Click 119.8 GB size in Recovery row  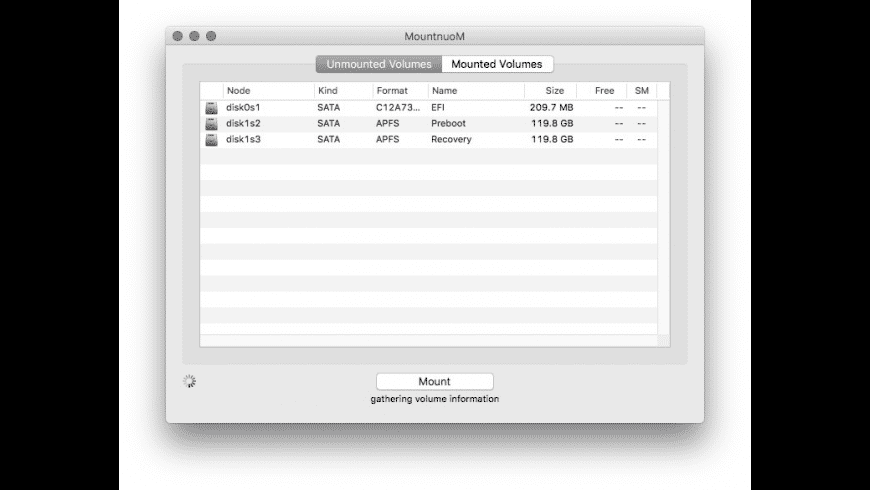(552, 139)
